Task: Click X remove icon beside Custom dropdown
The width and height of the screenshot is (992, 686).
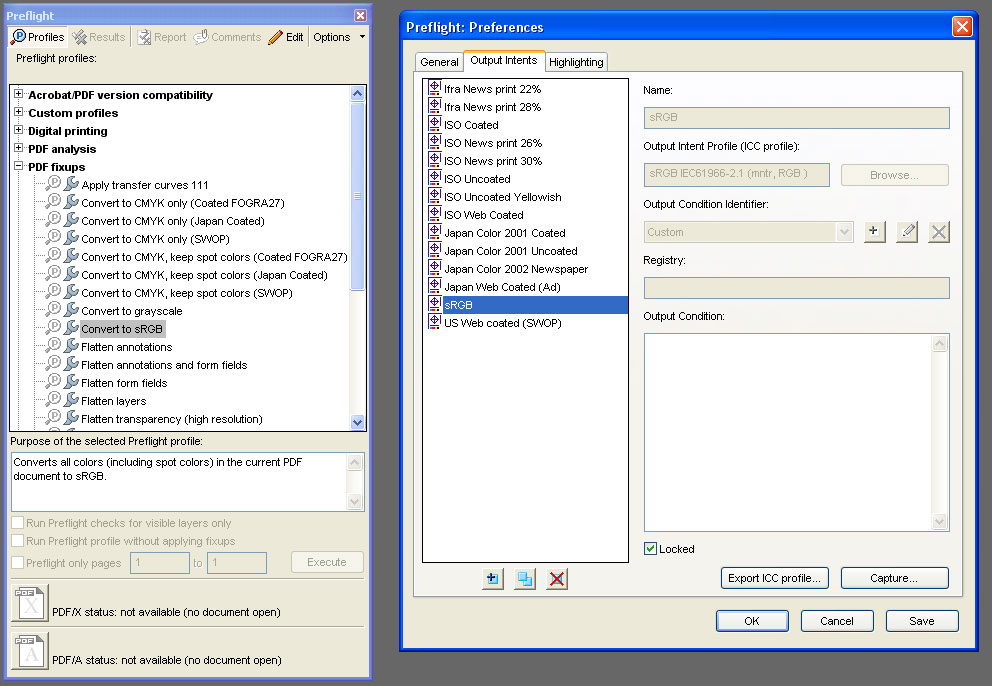Action: pyautogui.click(x=939, y=232)
